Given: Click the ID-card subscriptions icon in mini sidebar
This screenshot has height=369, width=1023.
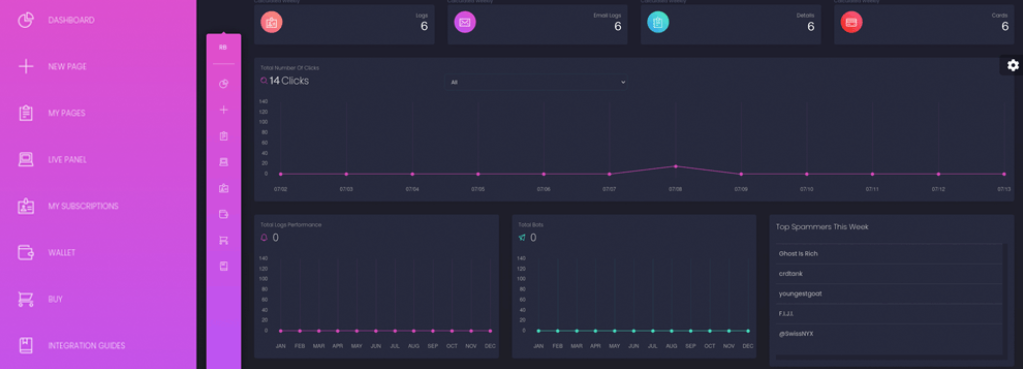Looking at the screenshot, I should (224, 188).
